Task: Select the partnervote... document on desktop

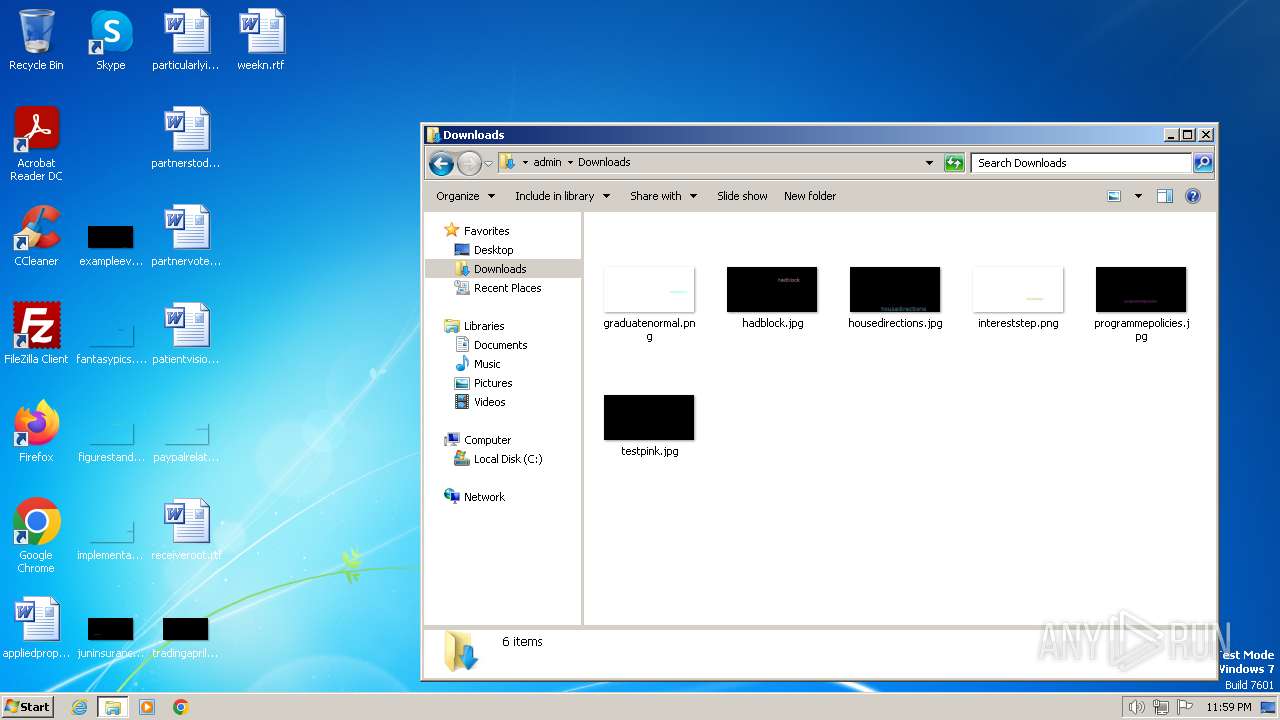Action: pos(186,236)
